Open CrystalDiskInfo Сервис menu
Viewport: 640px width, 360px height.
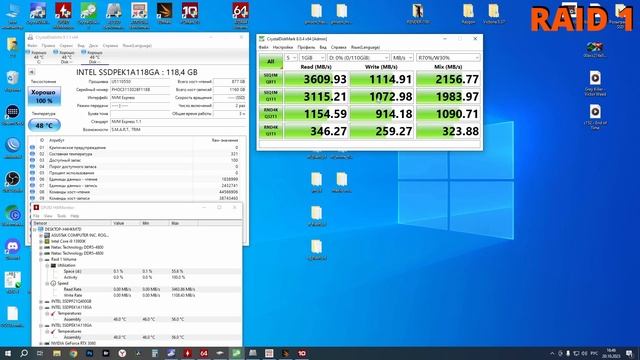coord(66,46)
